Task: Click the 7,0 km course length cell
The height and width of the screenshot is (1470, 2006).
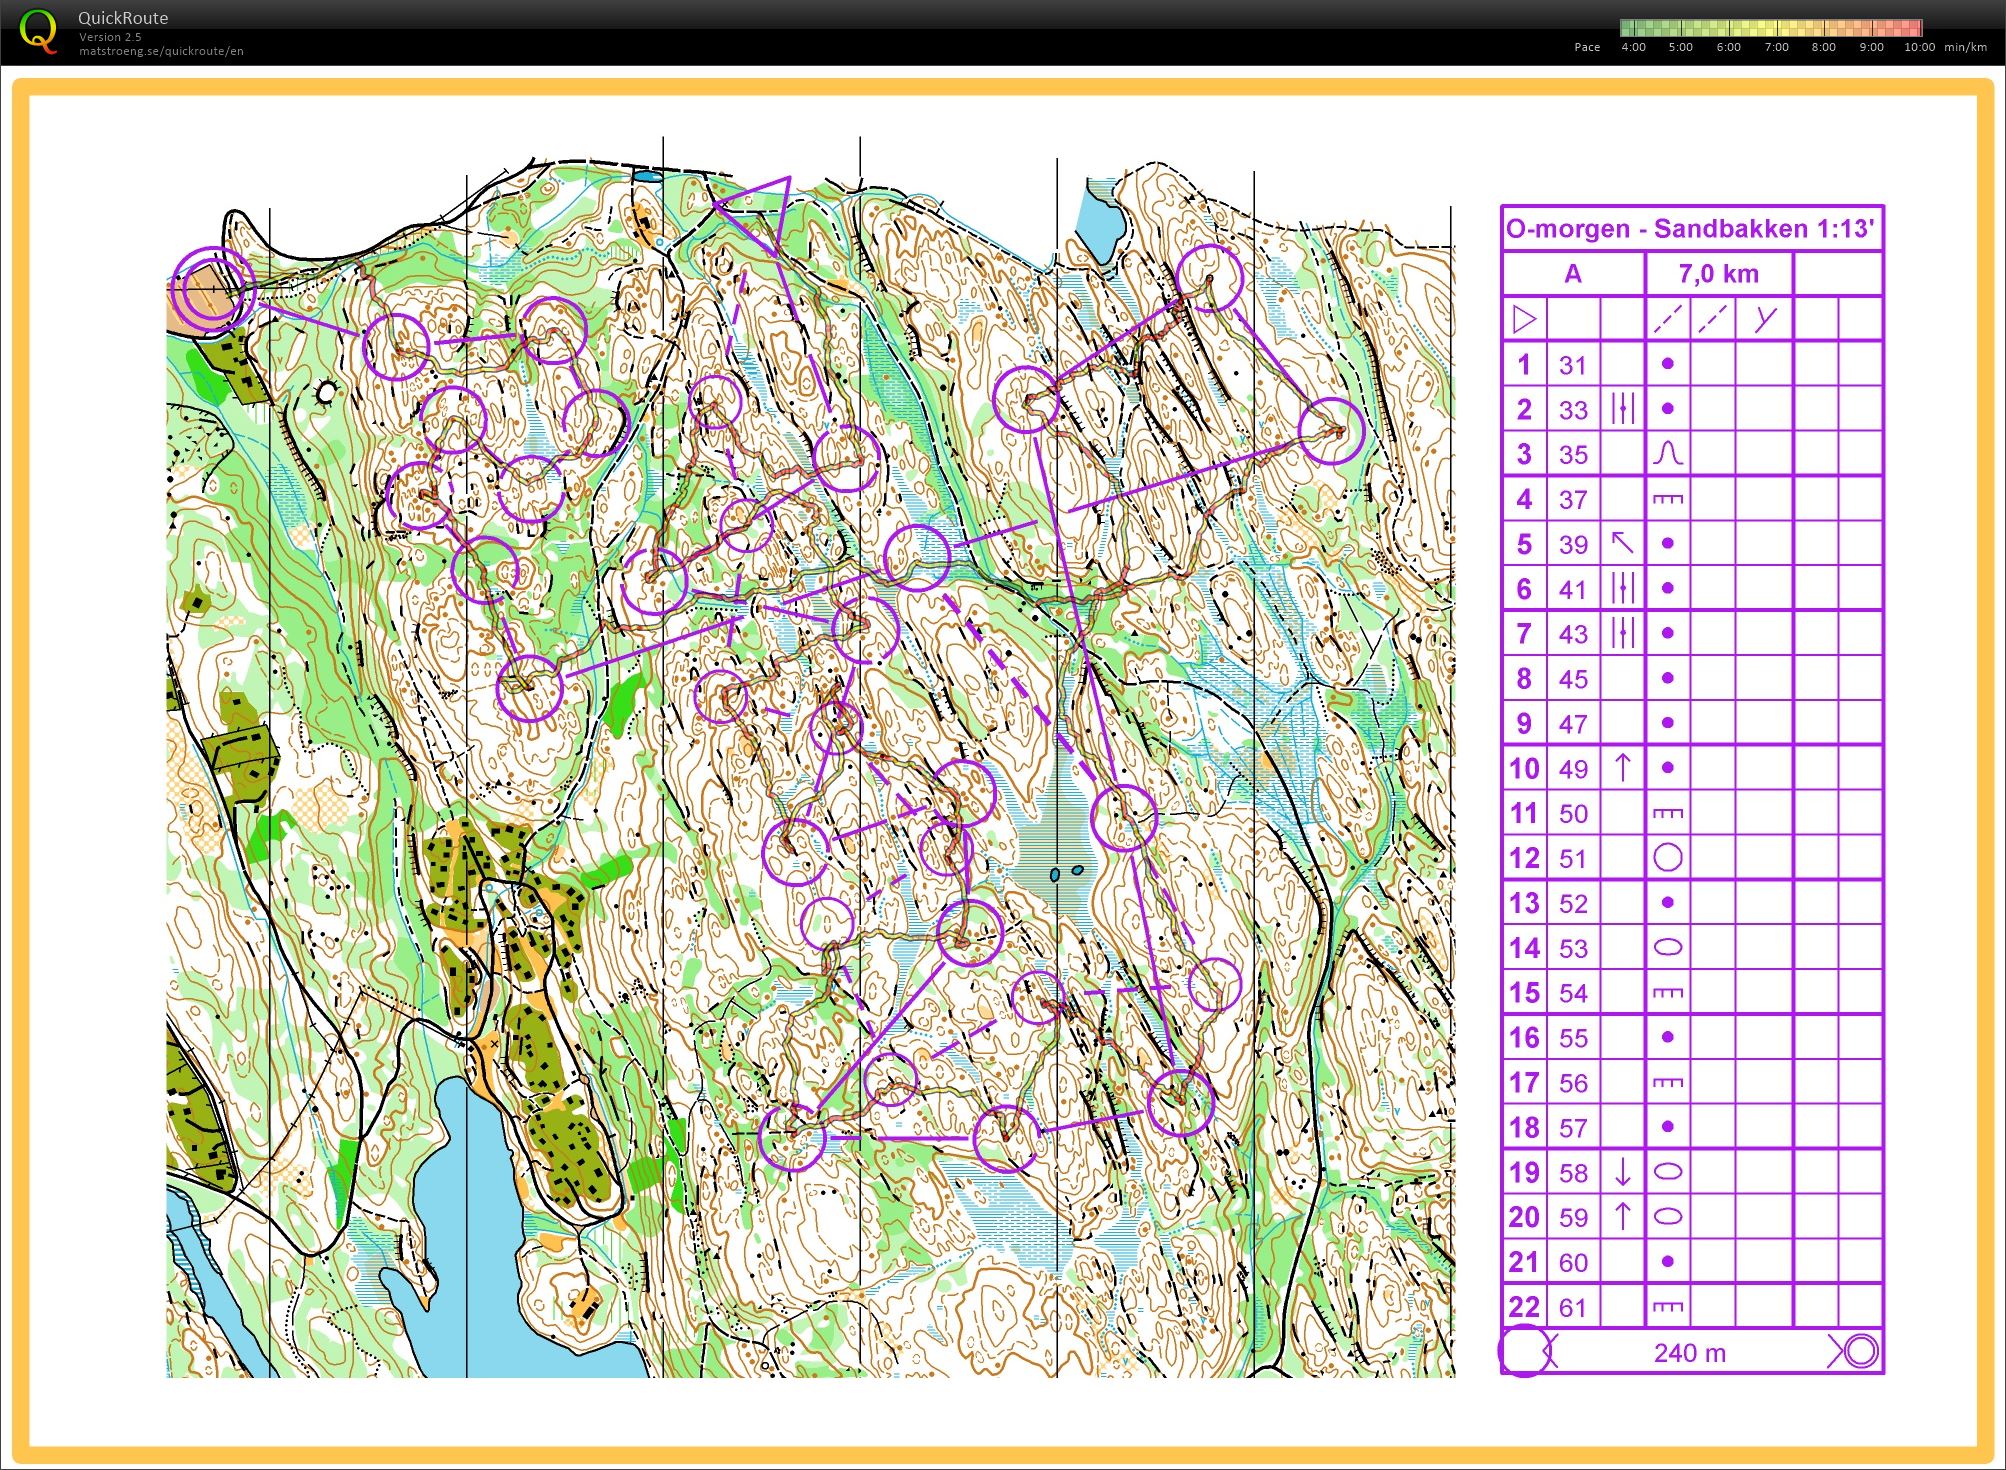Action: pyautogui.click(x=1718, y=274)
